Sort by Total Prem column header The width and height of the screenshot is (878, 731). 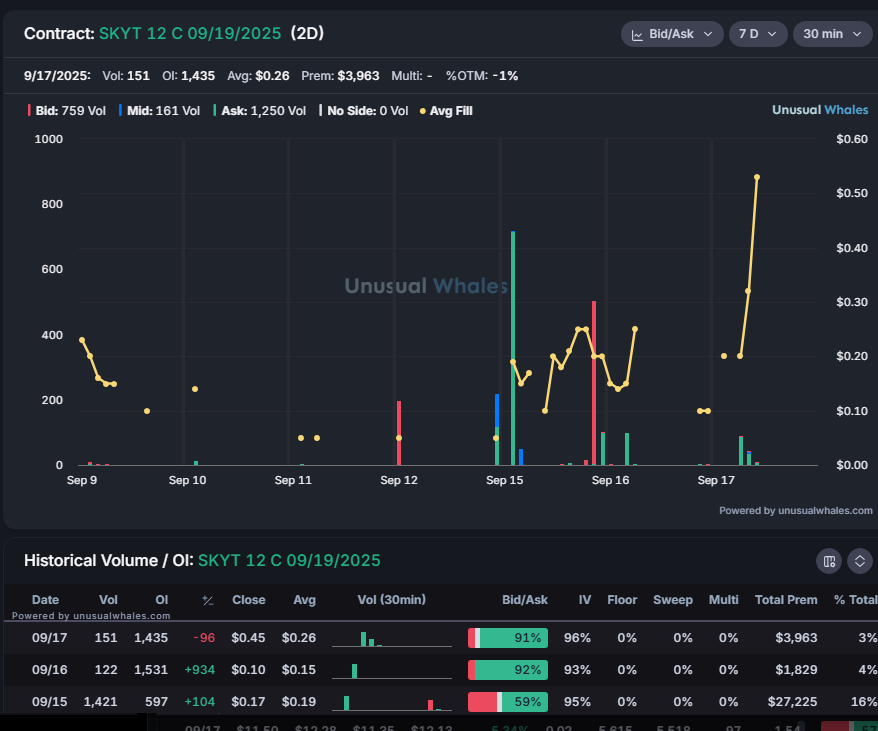pyautogui.click(x=786, y=599)
